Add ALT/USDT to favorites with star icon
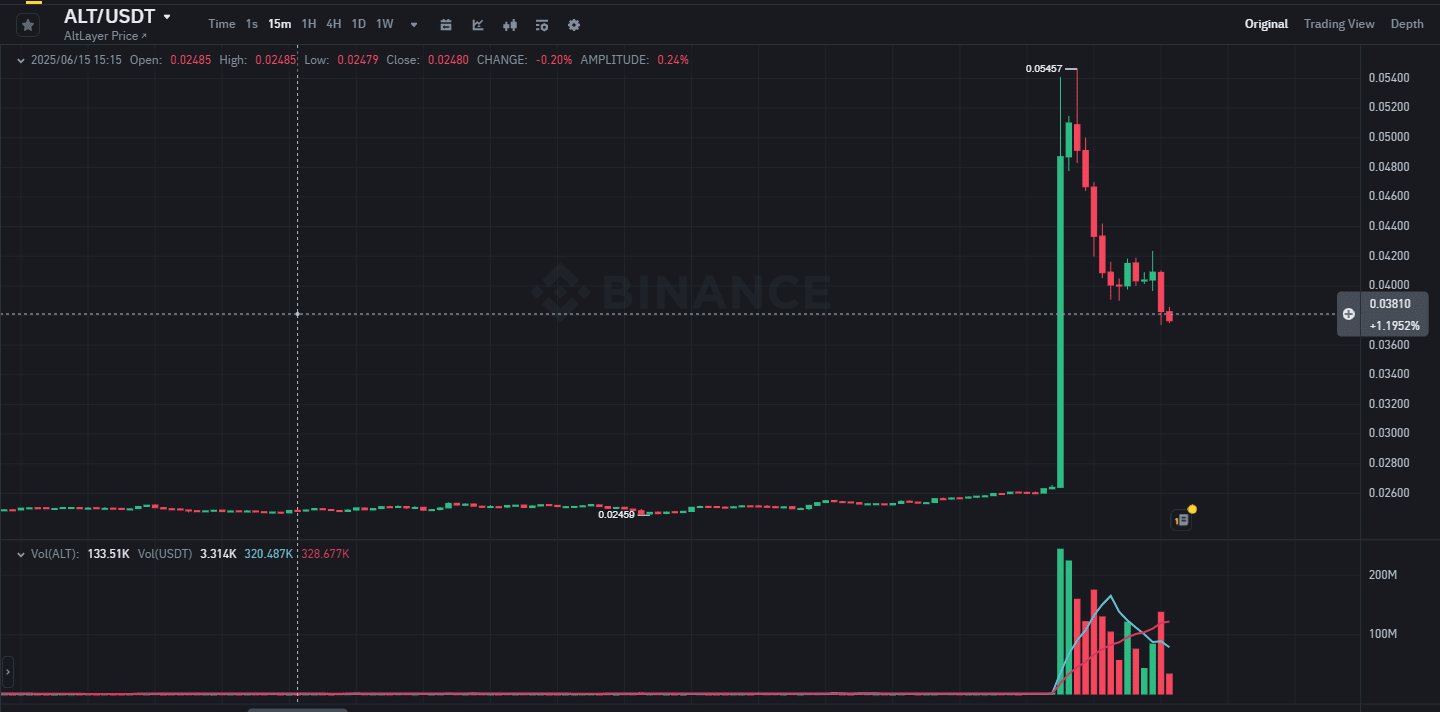Image resolution: width=1440 pixels, height=712 pixels. pyautogui.click(x=28, y=25)
